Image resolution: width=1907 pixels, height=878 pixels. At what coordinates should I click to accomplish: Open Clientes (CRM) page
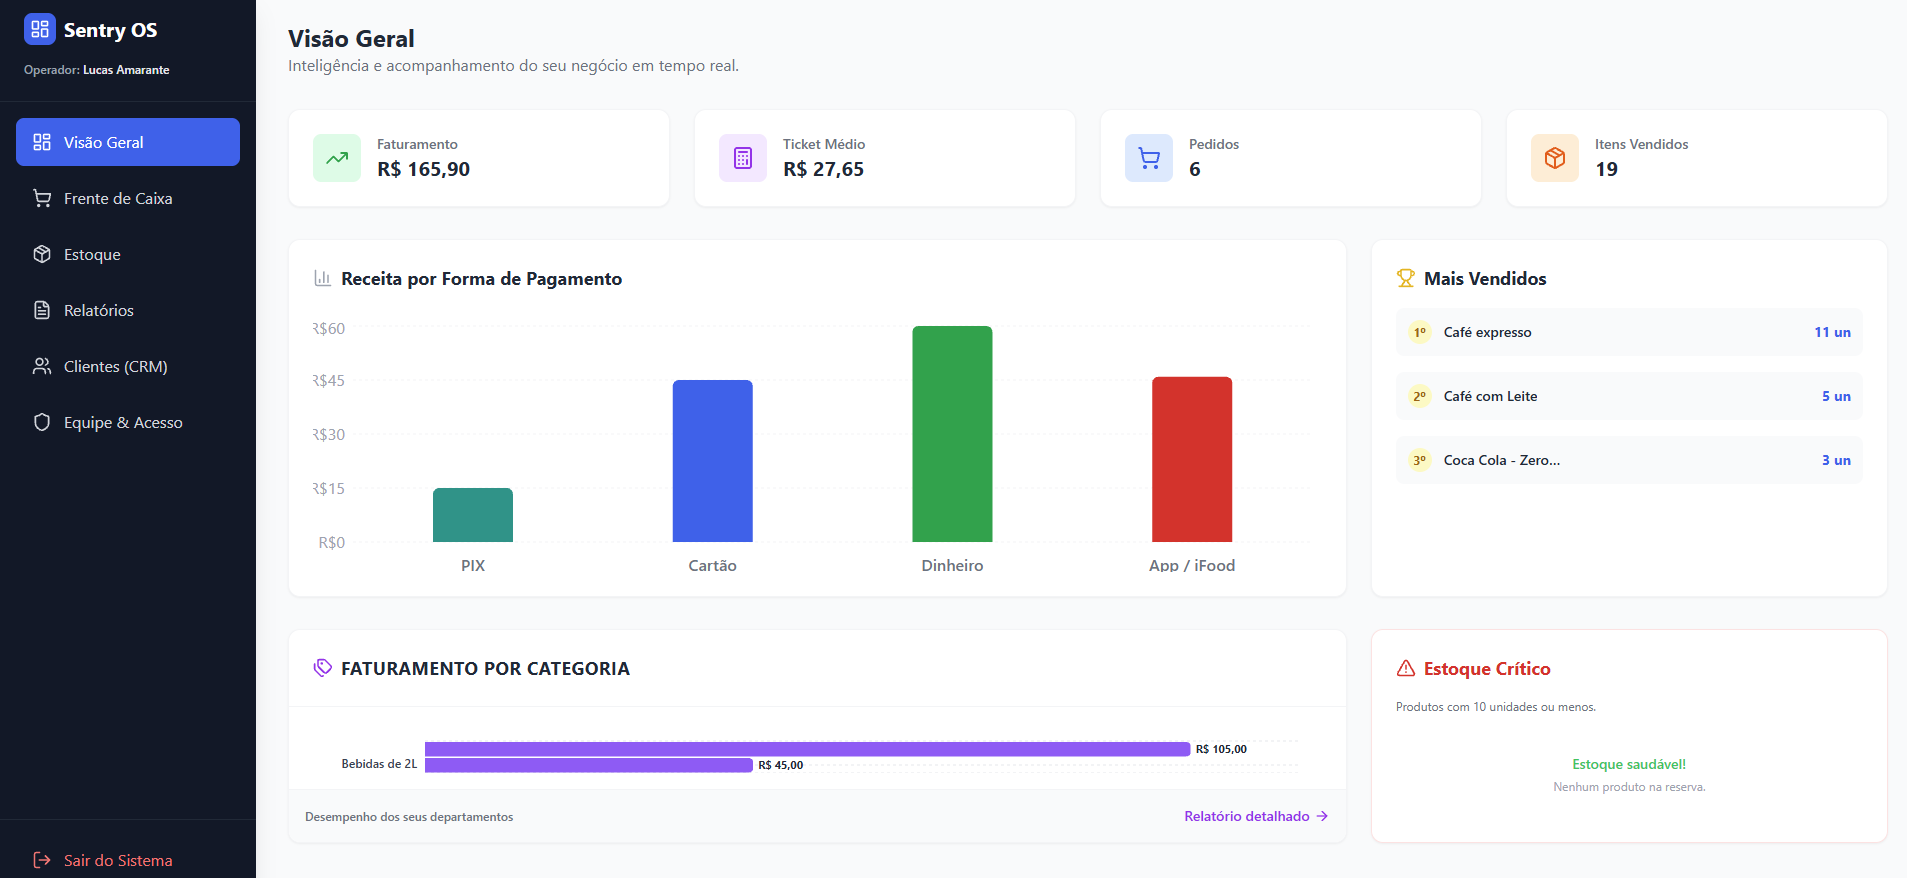coord(128,366)
